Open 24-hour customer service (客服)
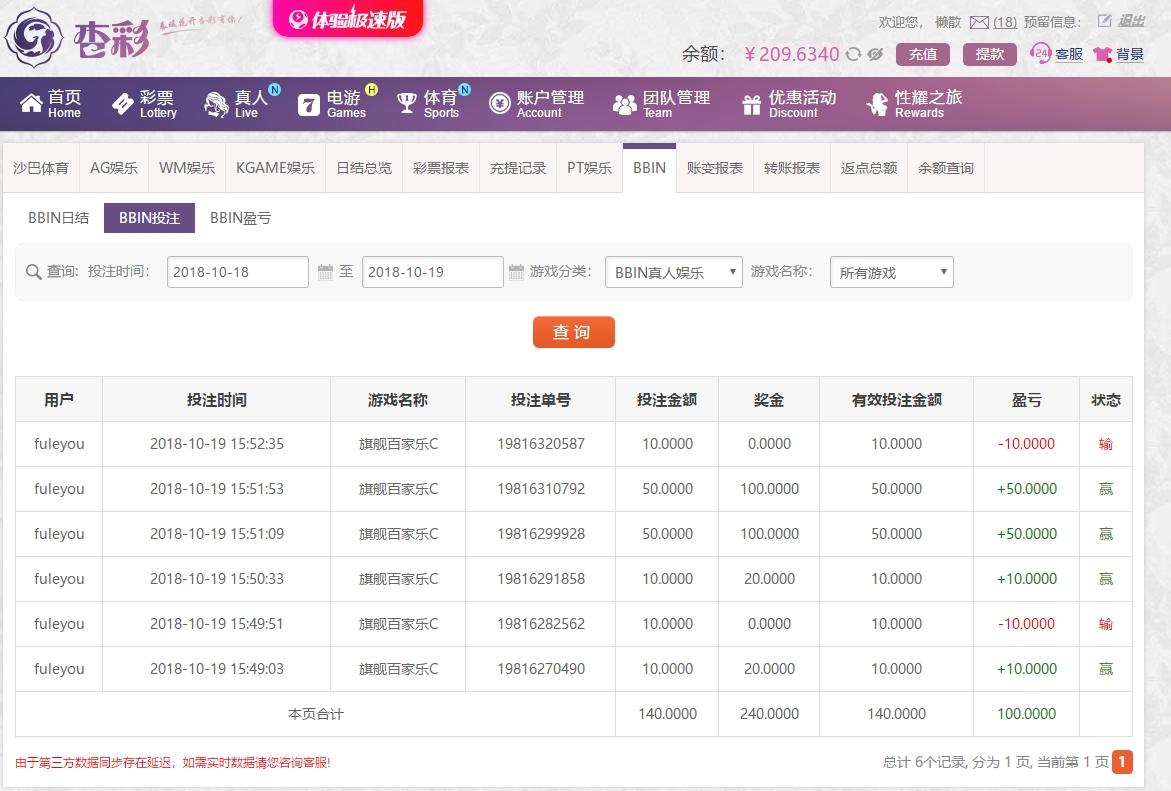Screen dimensions: 1171x791 [1057, 54]
